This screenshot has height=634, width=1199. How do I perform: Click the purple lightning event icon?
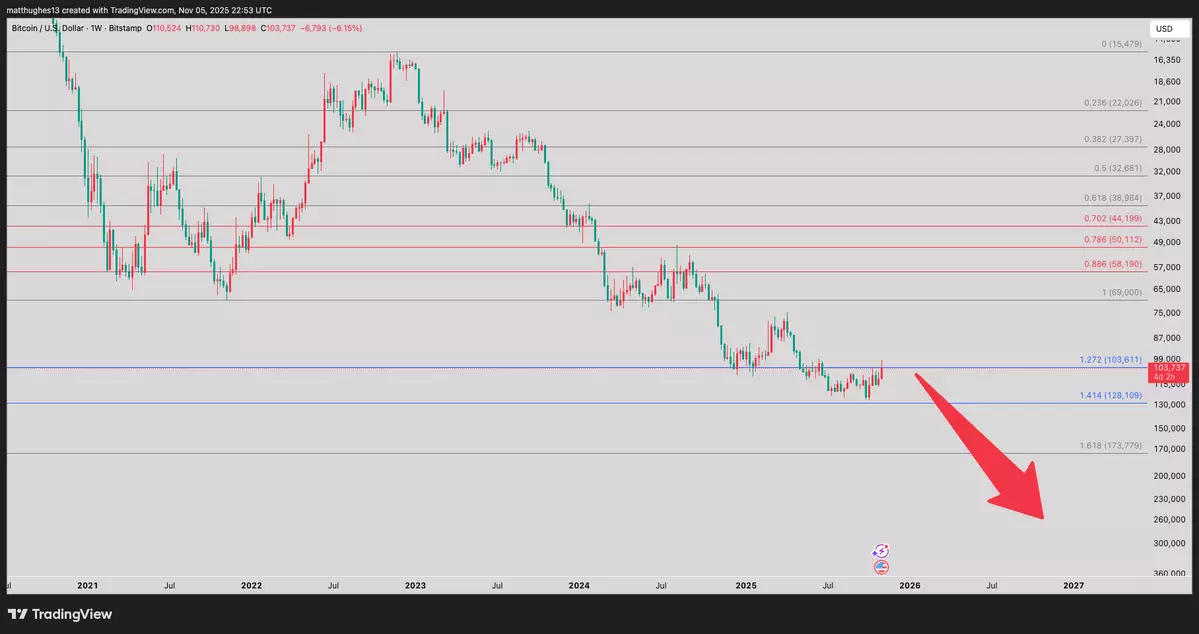[x=881, y=551]
